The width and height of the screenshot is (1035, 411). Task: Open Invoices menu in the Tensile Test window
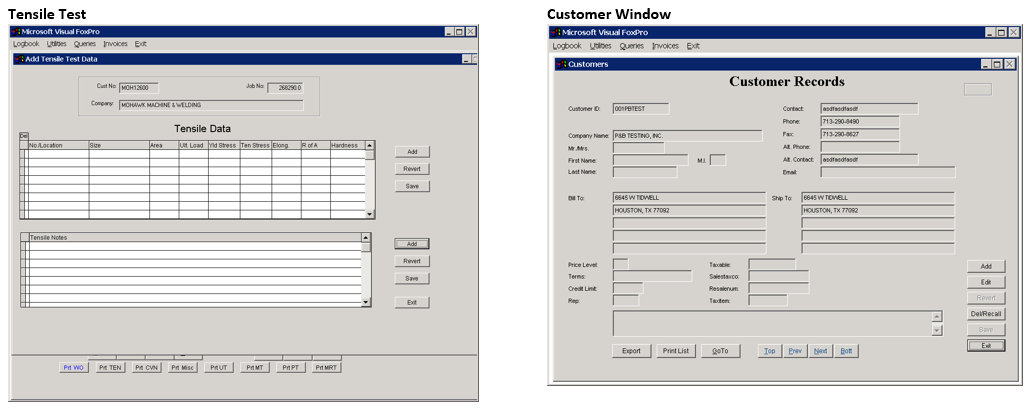[x=116, y=44]
